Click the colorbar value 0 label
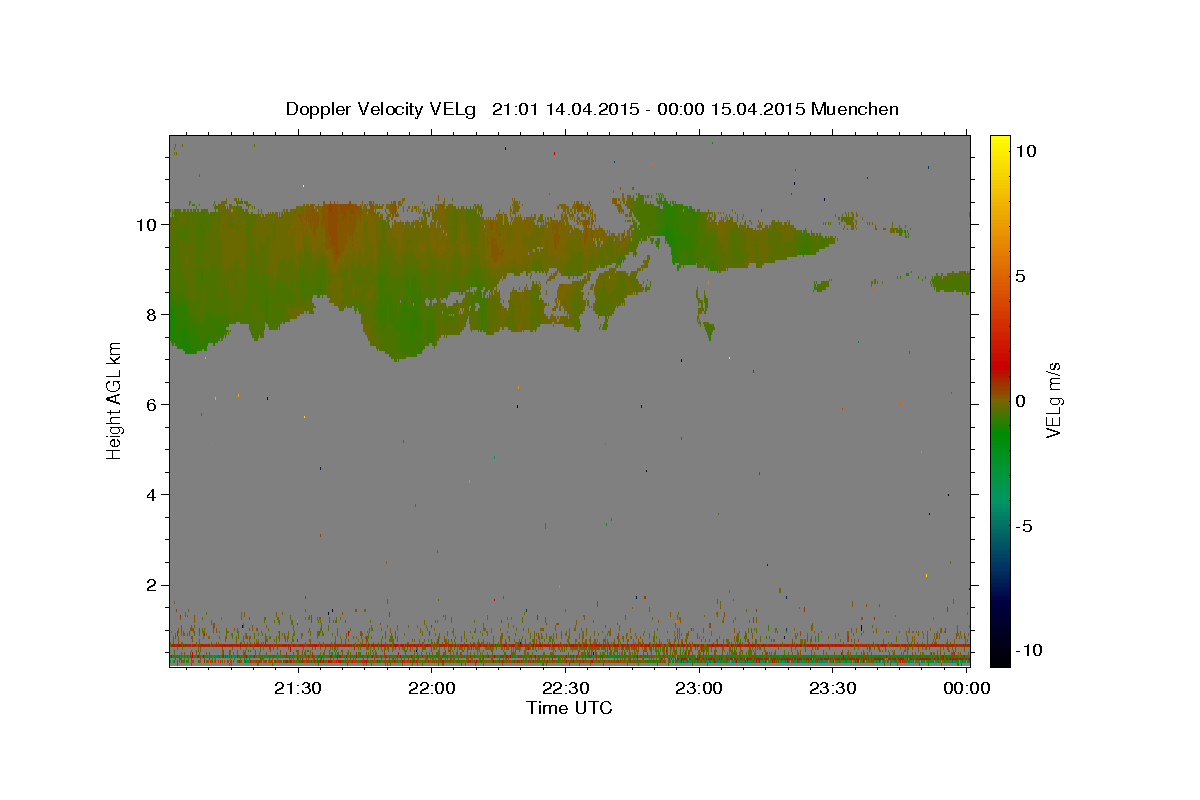This screenshot has width=1200, height=800. point(1021,401)
